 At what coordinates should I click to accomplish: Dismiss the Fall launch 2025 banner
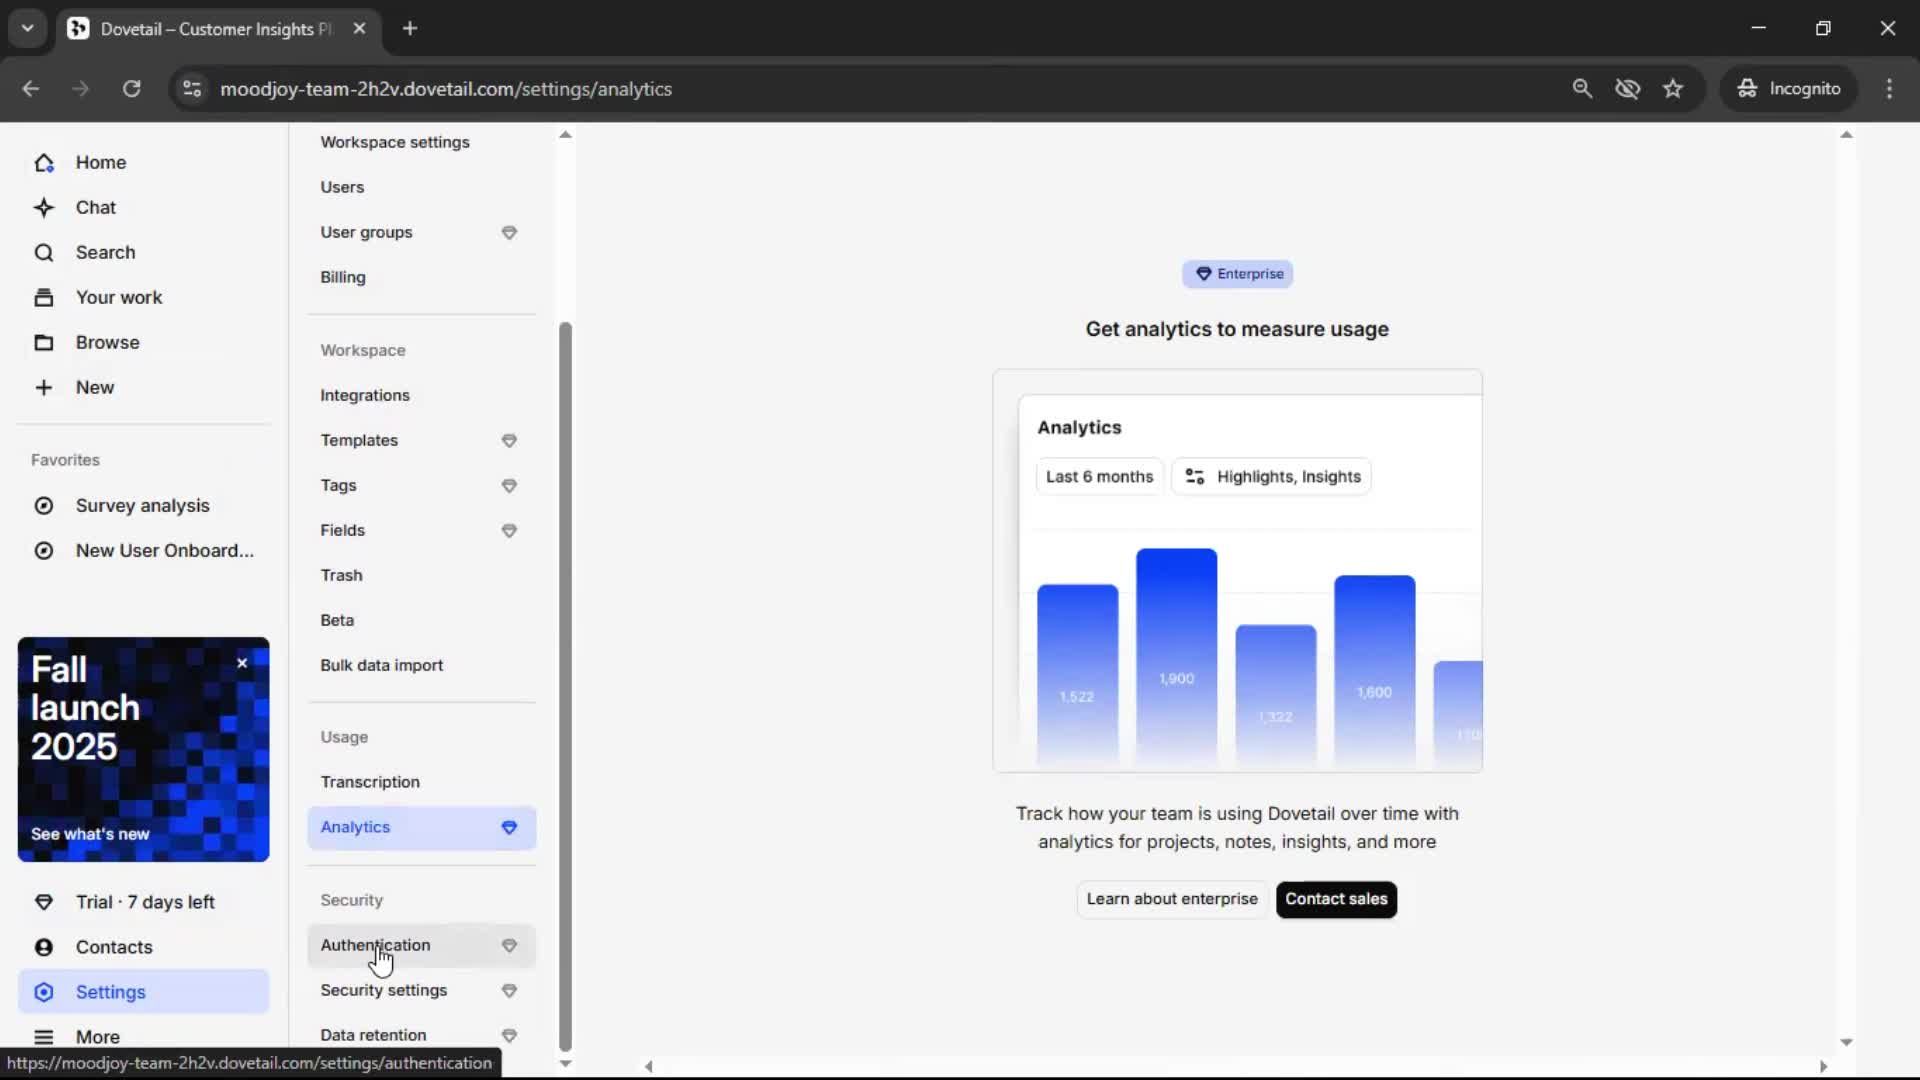(242, 663)
